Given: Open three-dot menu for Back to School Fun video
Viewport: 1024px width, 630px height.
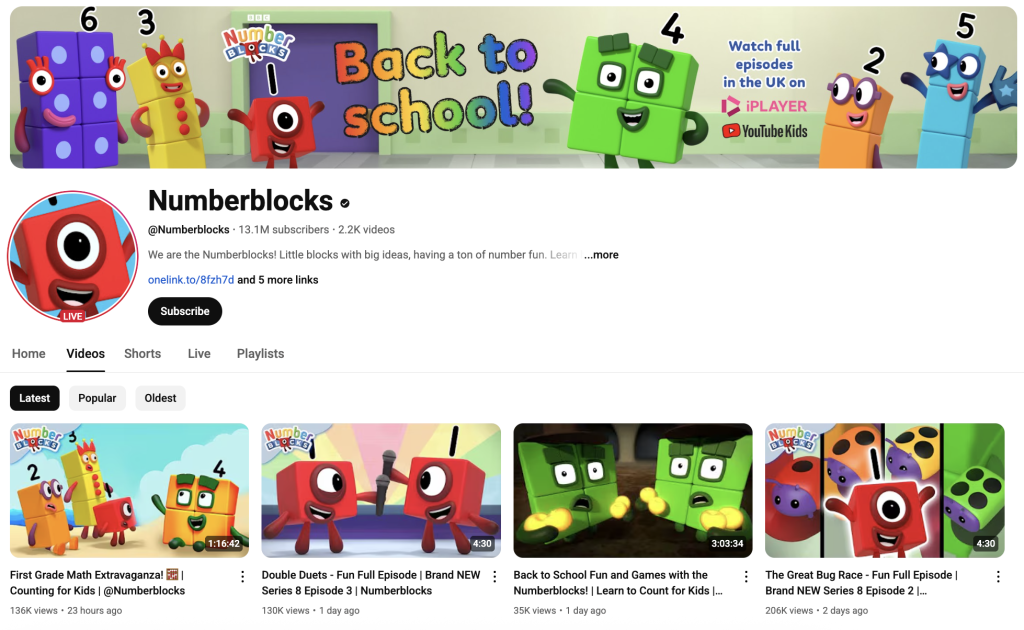Looking at the screenshot, I should [x=746, y=576].
